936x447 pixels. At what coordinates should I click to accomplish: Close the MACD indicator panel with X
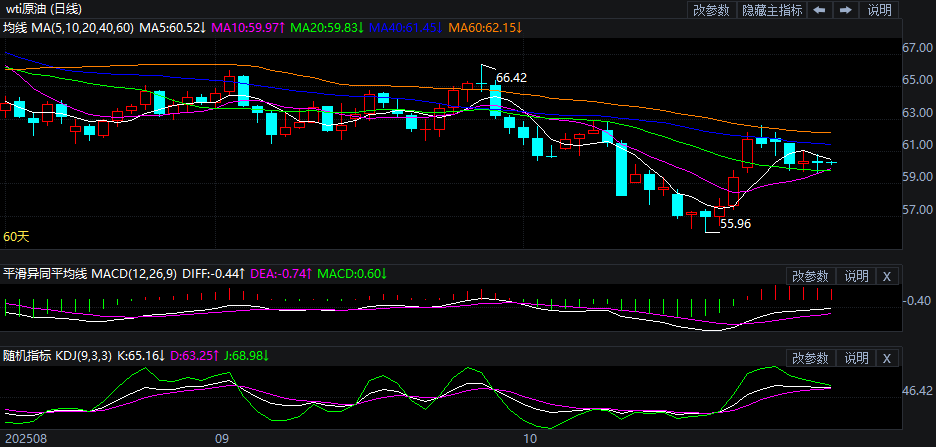[887, 276]
